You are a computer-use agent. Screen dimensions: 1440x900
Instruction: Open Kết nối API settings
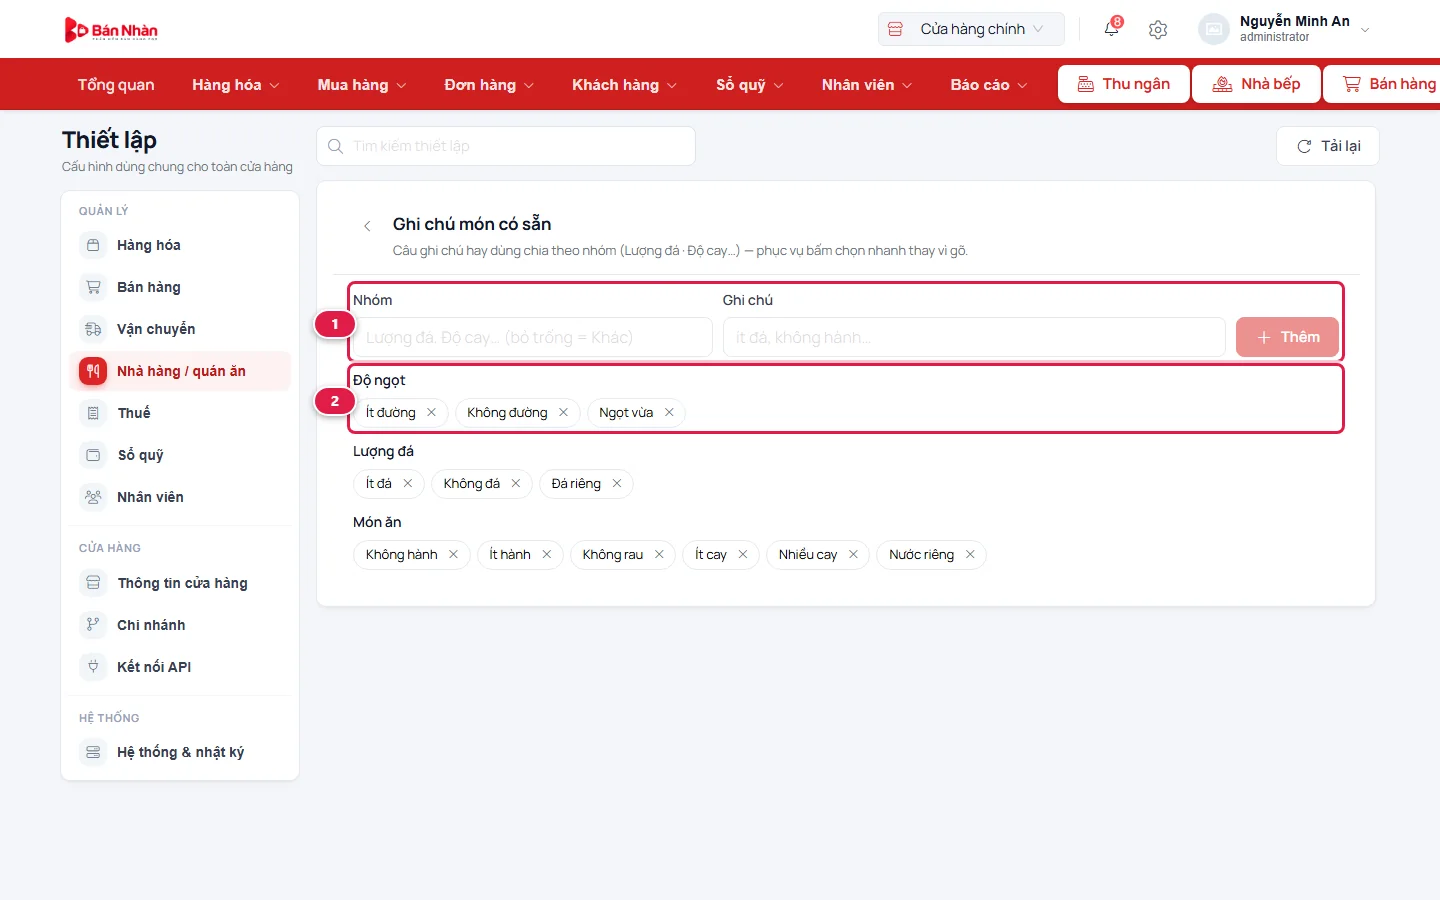click(x=180, y=667)
